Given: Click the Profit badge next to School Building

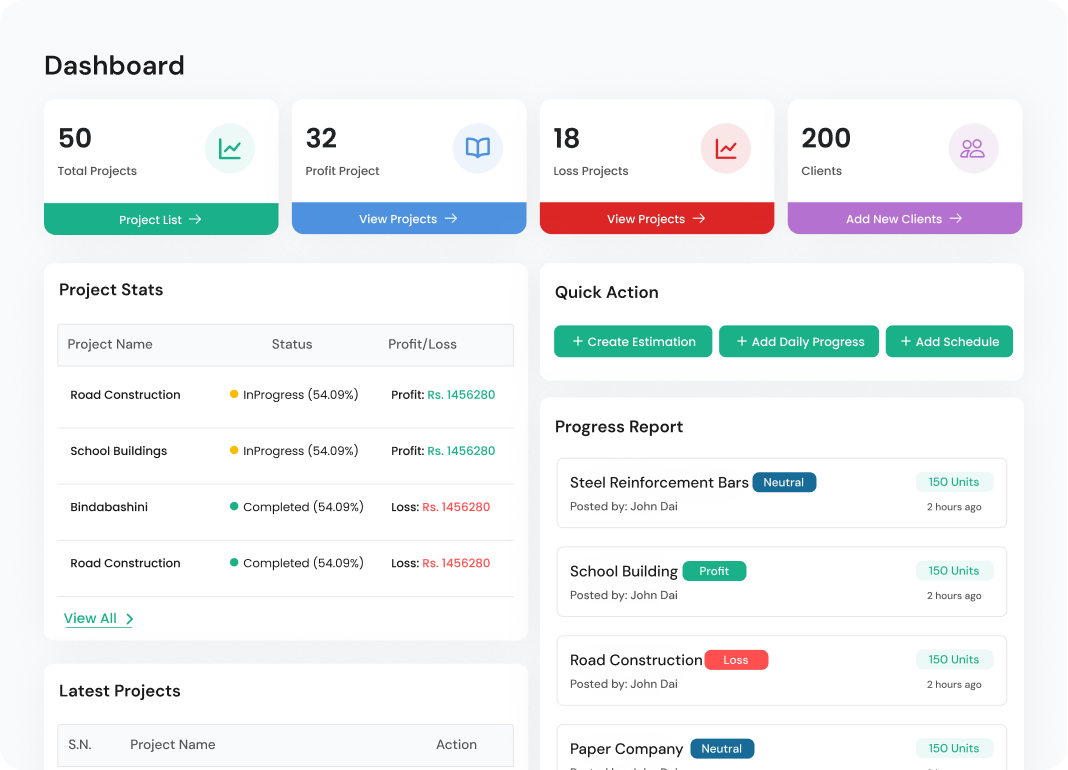Looking at the screenshot, I should coord(714,571).
